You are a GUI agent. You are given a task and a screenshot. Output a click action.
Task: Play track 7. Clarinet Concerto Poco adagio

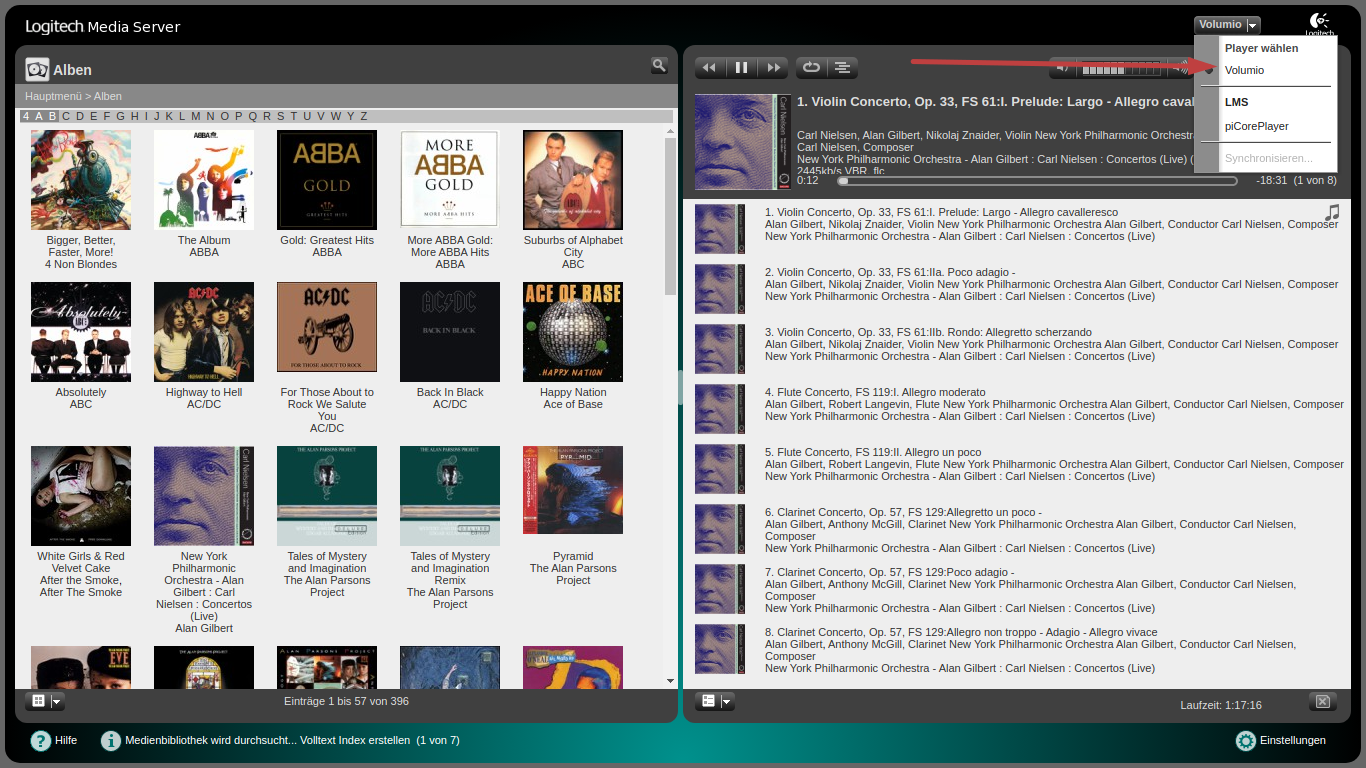[x=889, y=572]
